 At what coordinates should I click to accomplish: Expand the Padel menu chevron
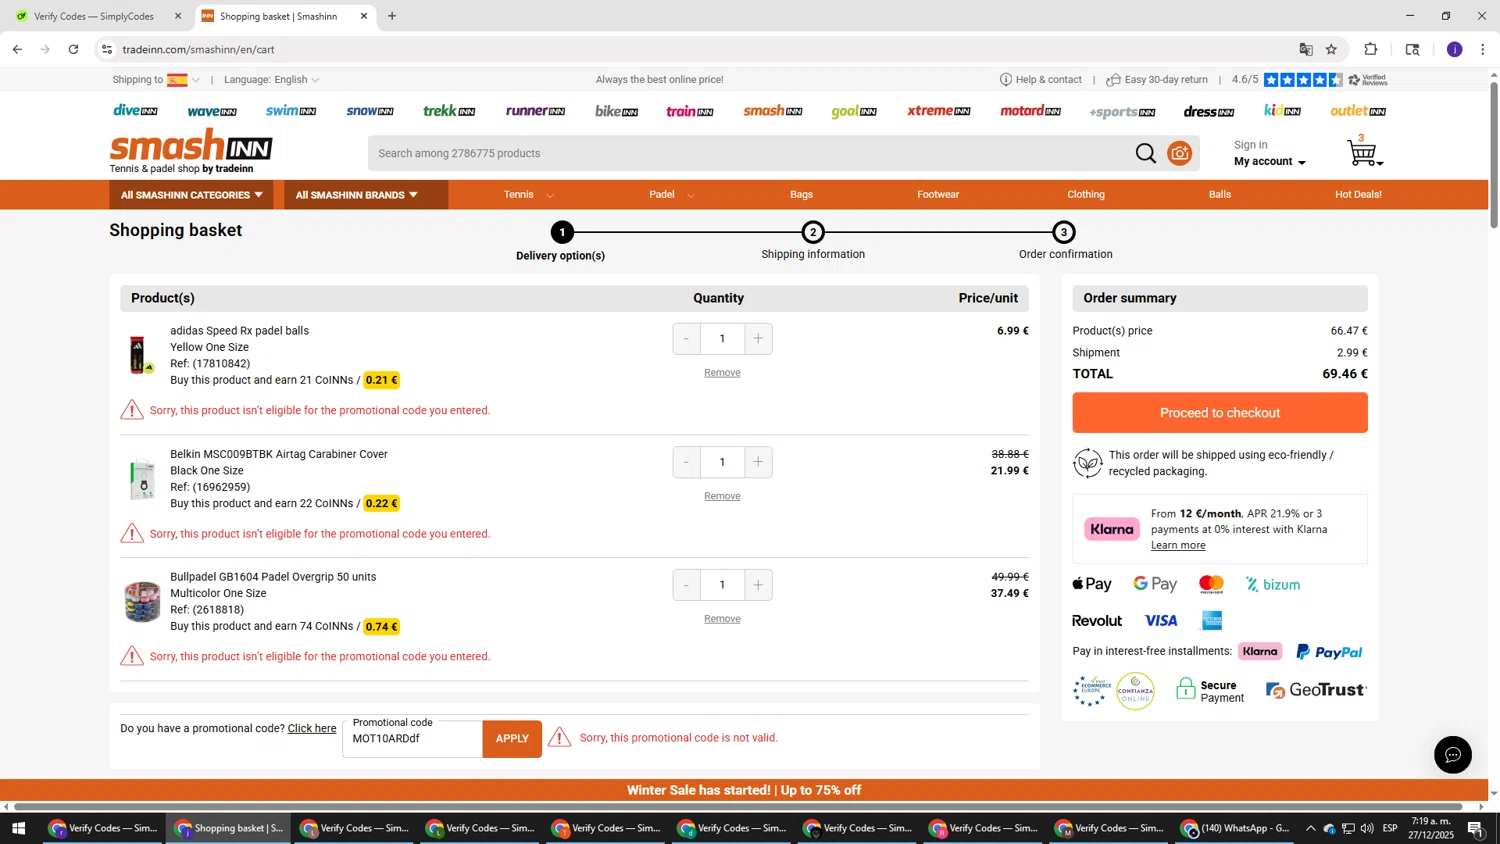(x=691, y=196)
